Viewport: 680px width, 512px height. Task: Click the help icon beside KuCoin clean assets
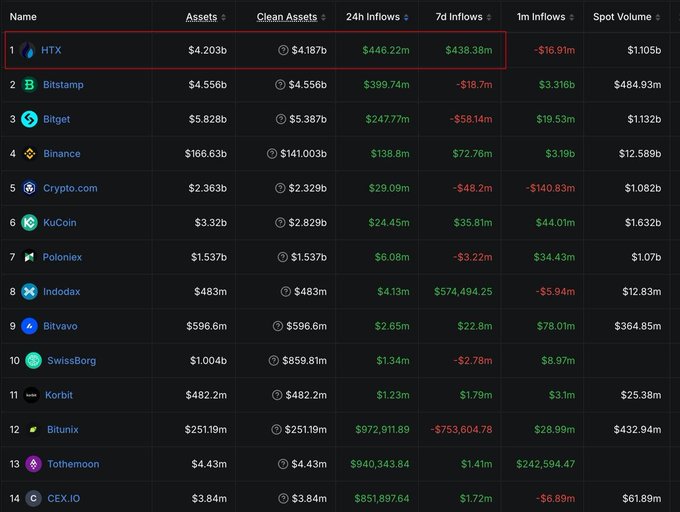[280, 223]
